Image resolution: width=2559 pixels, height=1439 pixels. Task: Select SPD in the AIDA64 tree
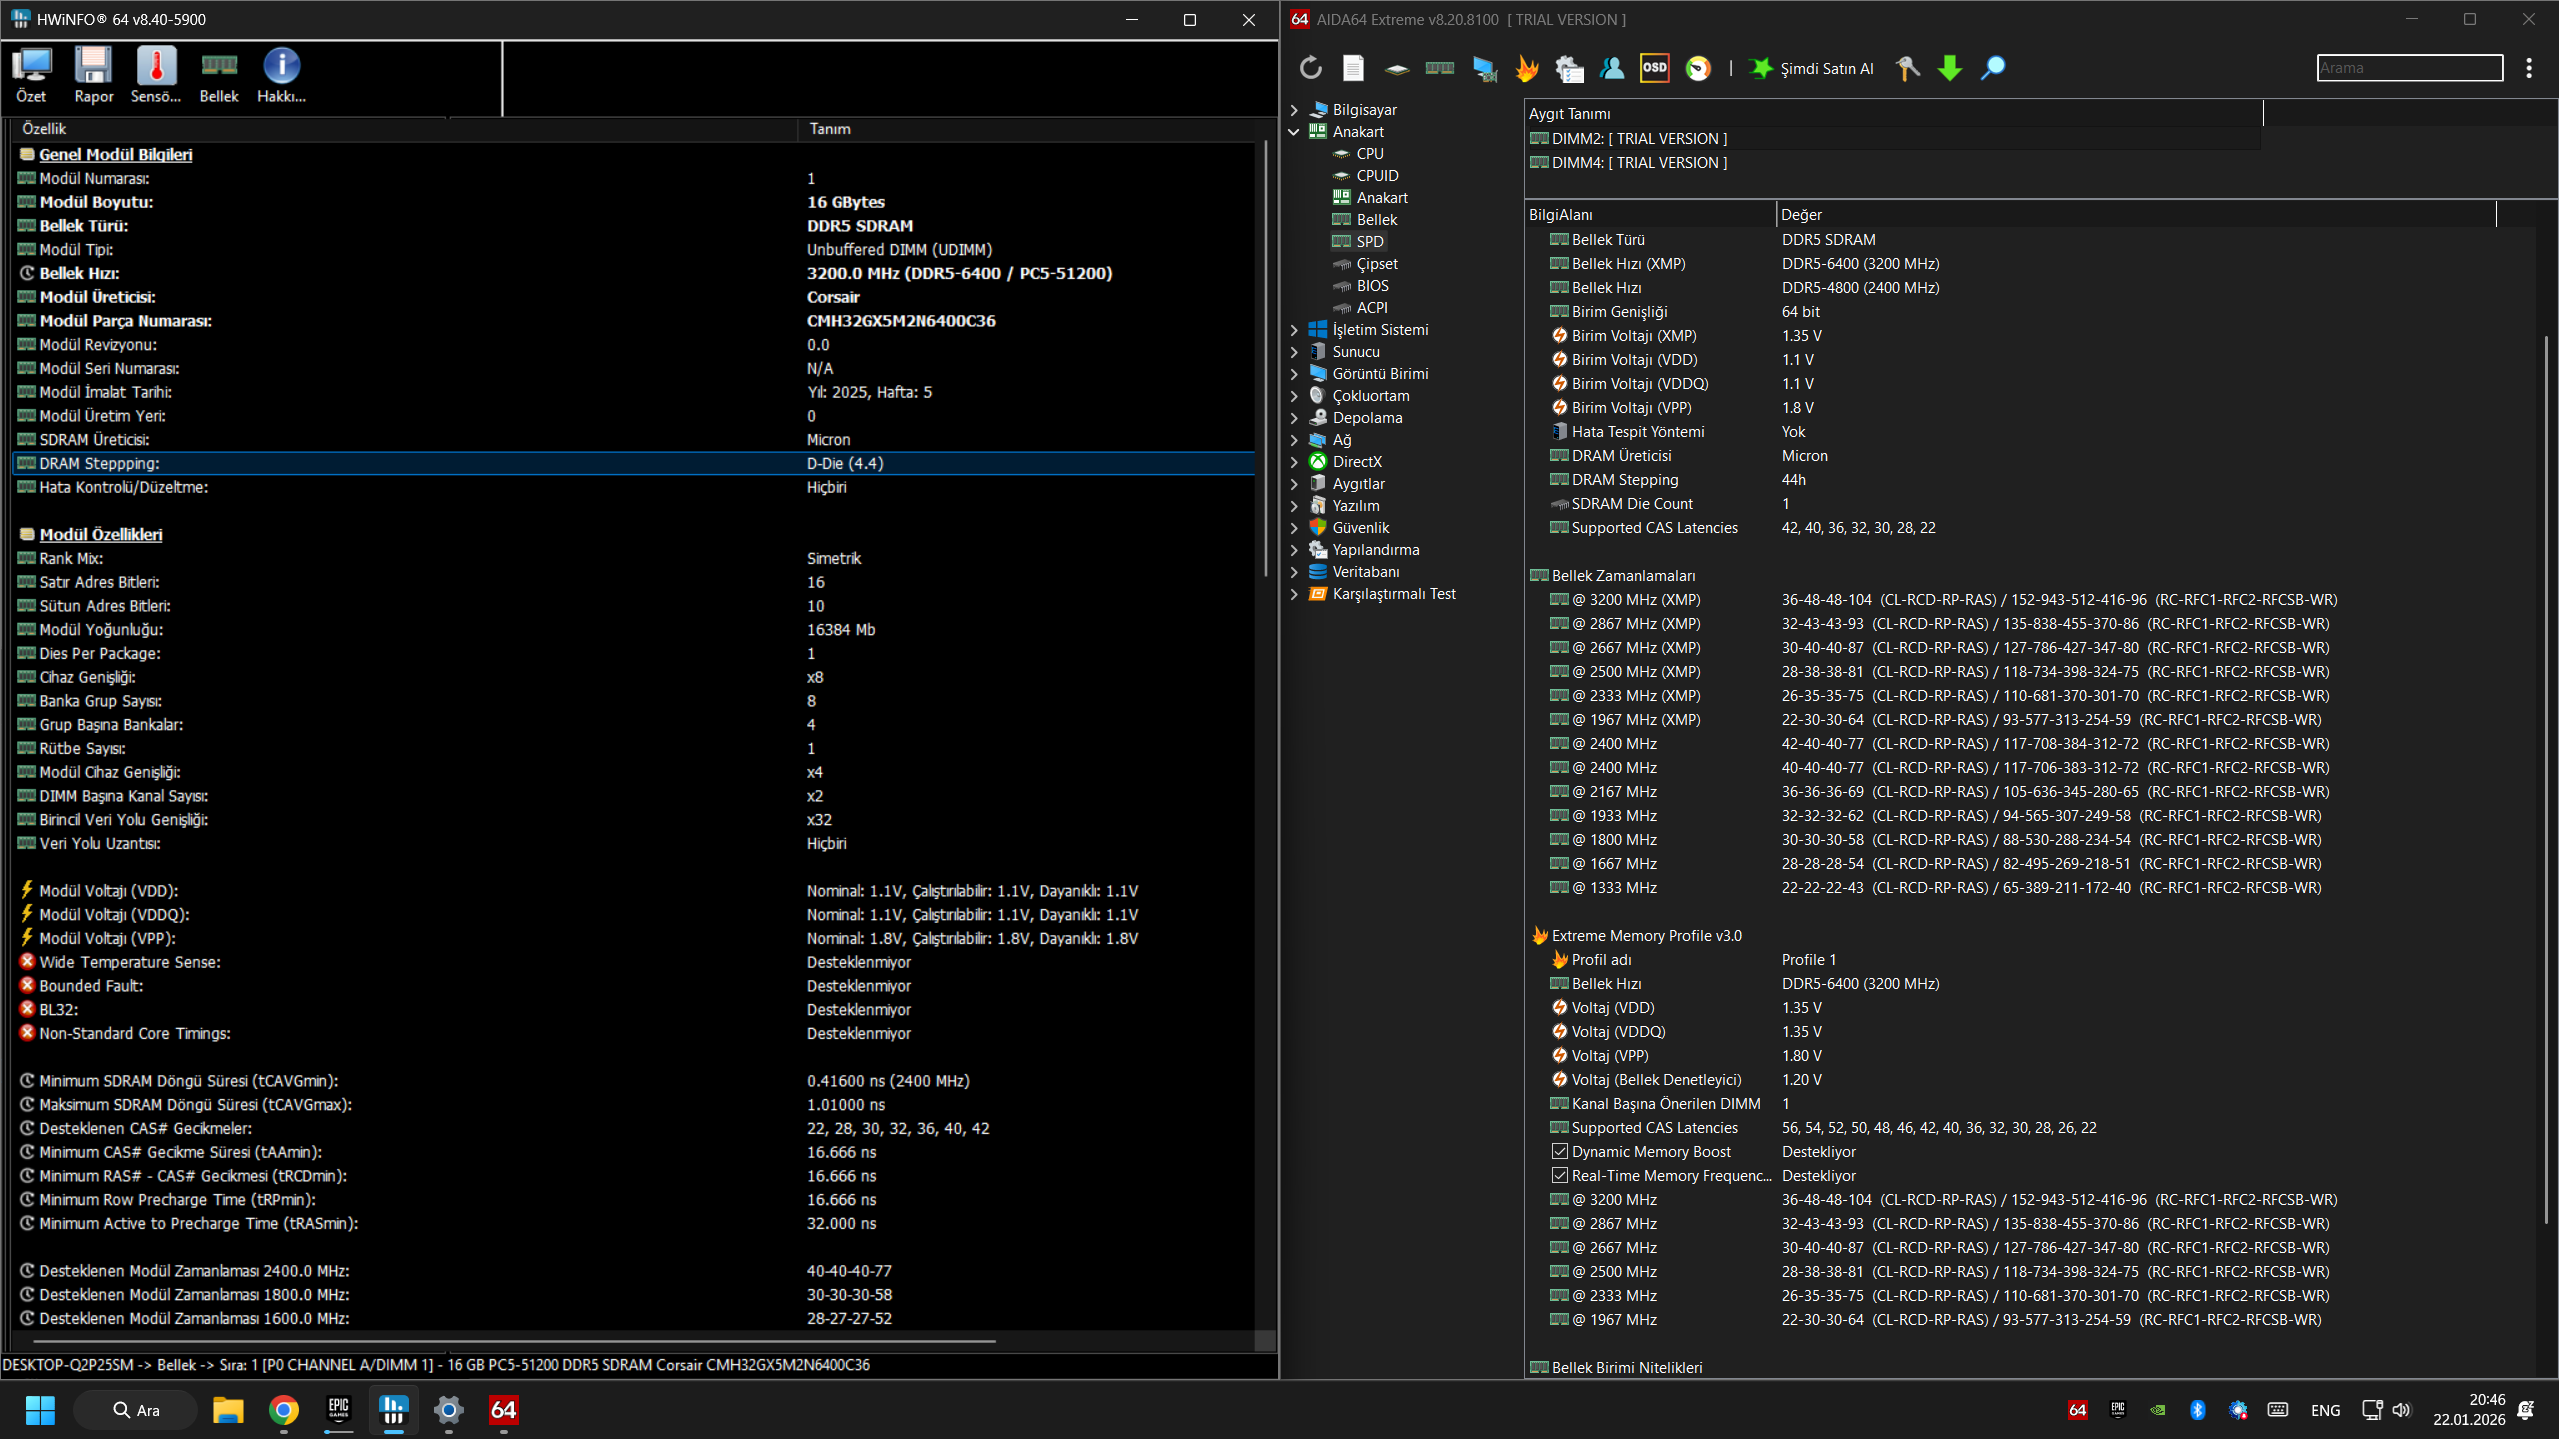click(1370, 242)
